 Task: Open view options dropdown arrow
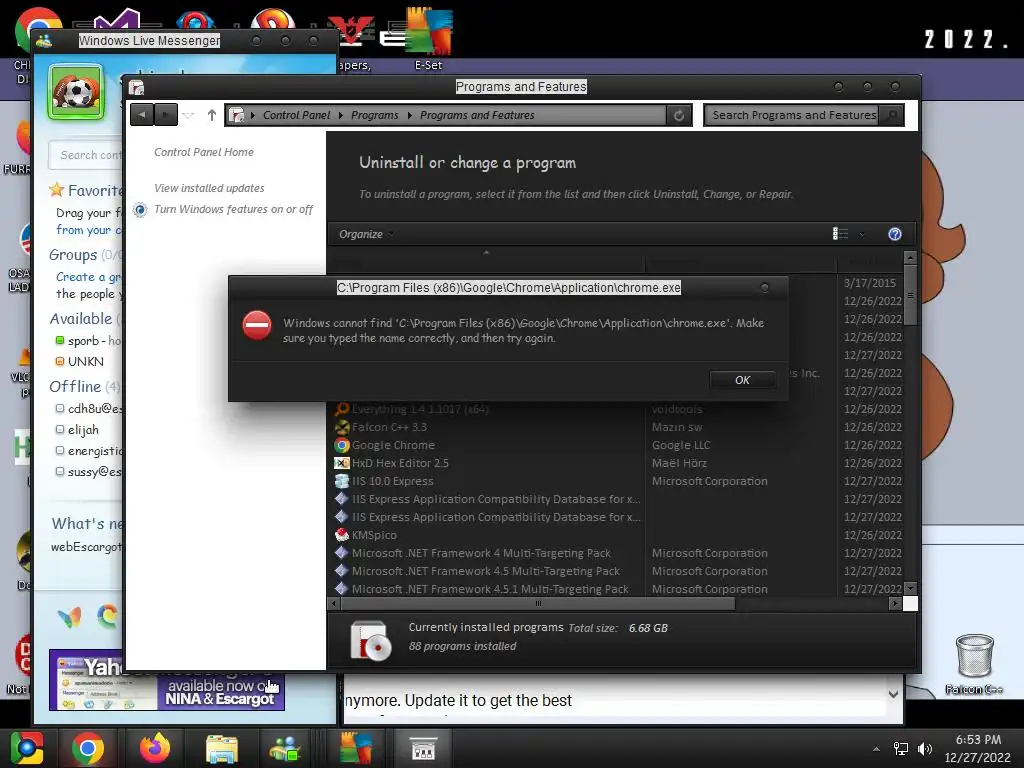pos(862,234)
